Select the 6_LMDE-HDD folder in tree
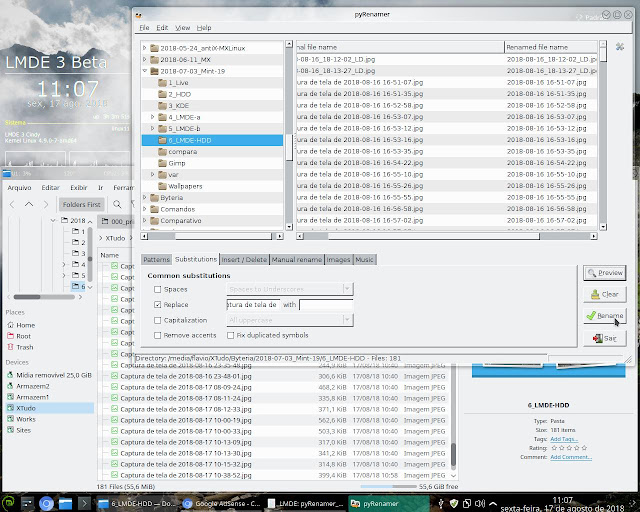 click(212, 140)
